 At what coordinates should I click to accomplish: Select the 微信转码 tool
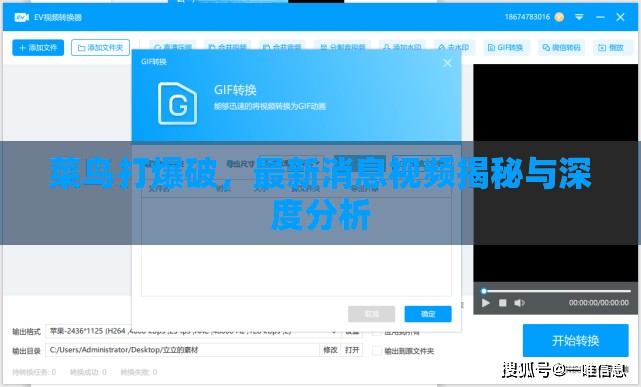pyautogui.click(x=561, y=48)
